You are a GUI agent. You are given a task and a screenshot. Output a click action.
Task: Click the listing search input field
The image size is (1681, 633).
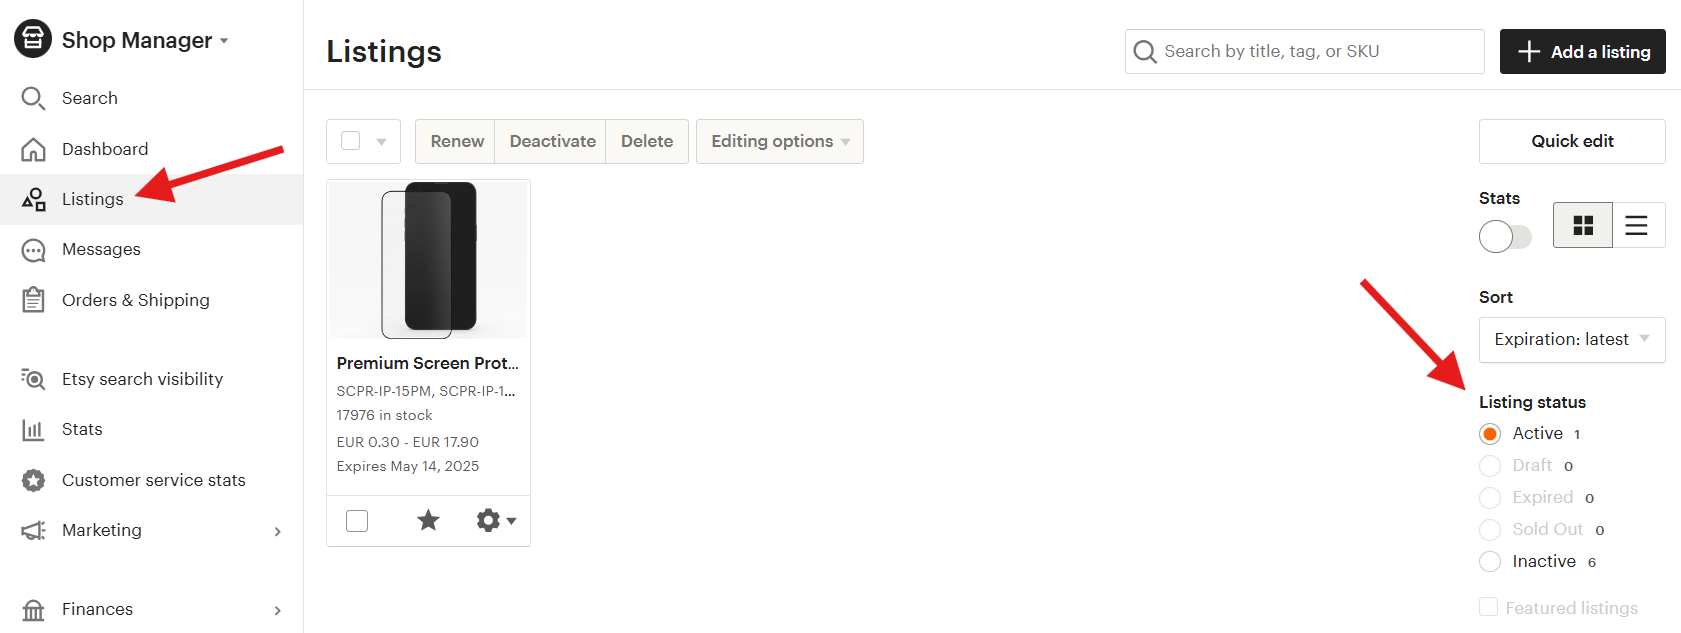(1304, 52)
